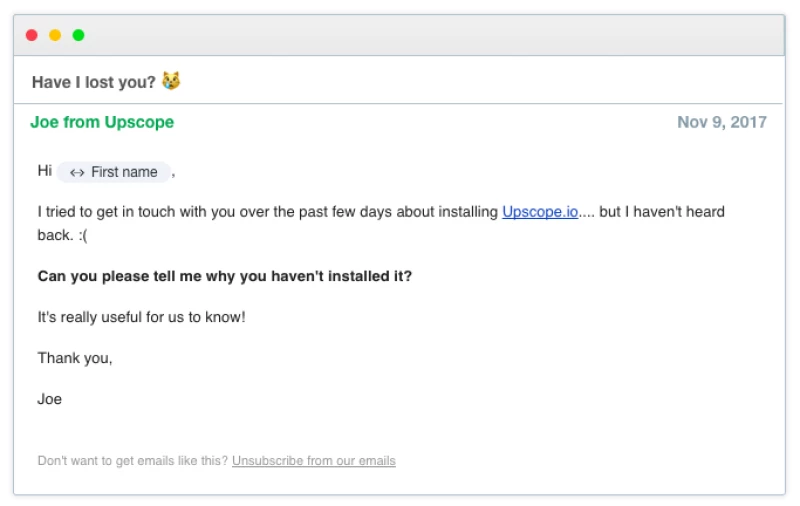Click the crying cat emoji in subject

(x=171, y=81)
